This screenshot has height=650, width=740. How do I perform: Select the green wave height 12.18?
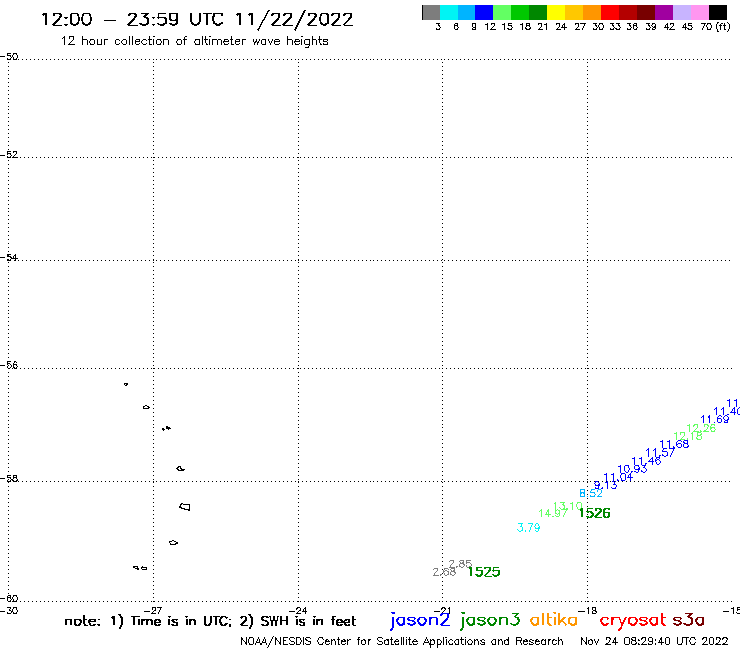pos(688,436)
